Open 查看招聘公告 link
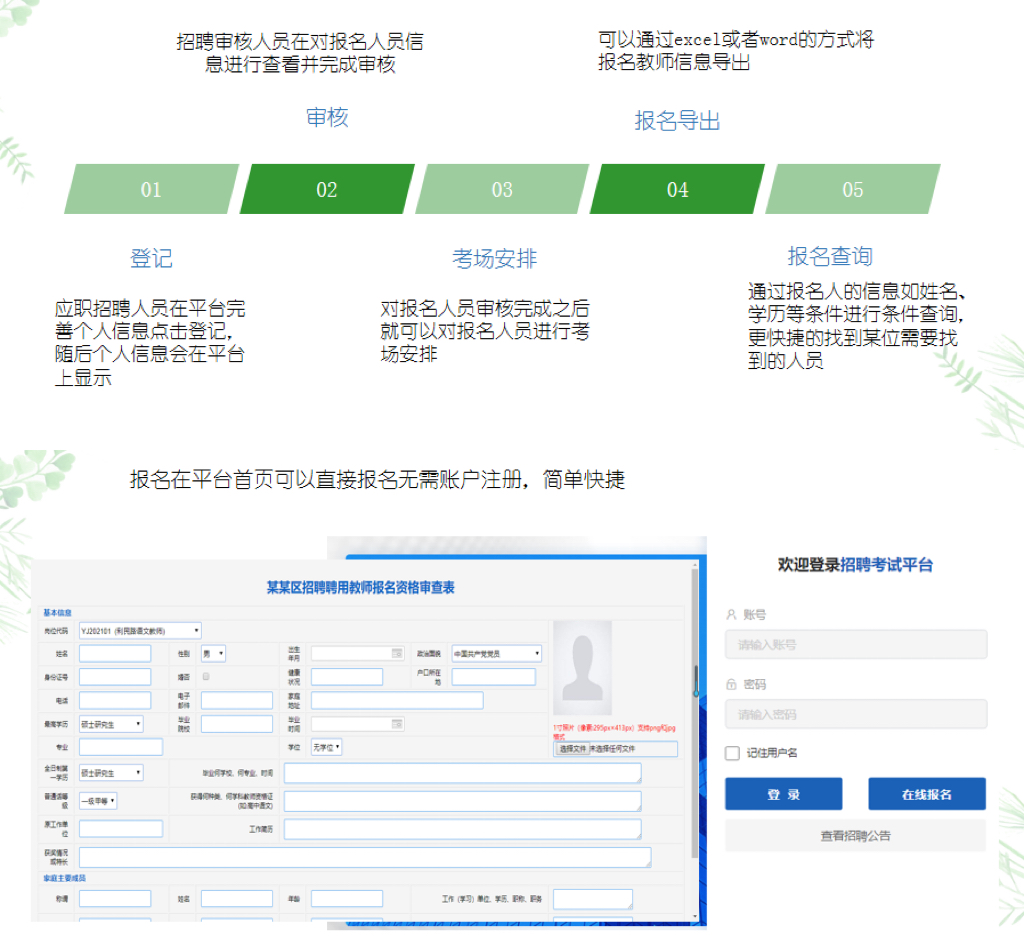This screenshot has height=937, width=1024. coord(855,835)
